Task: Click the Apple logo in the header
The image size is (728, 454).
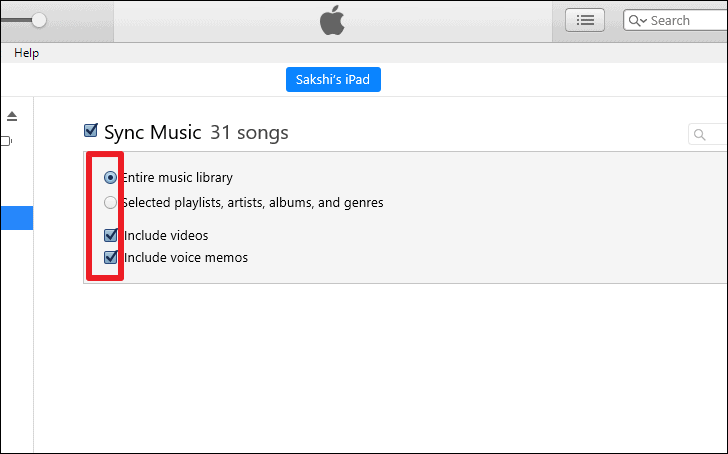Action: [332, 20]
